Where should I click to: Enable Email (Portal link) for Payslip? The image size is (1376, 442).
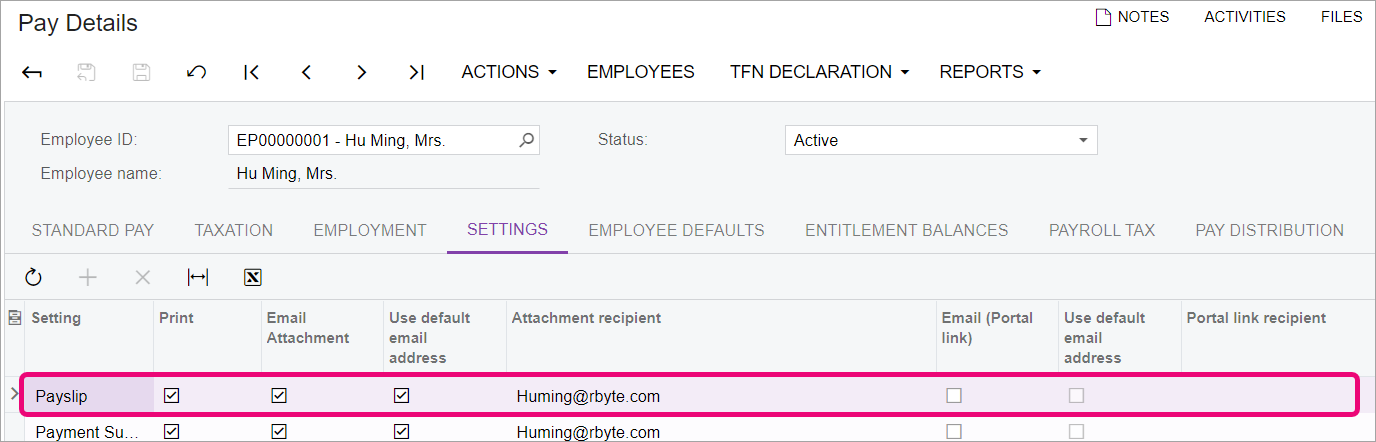coord(954,396)
